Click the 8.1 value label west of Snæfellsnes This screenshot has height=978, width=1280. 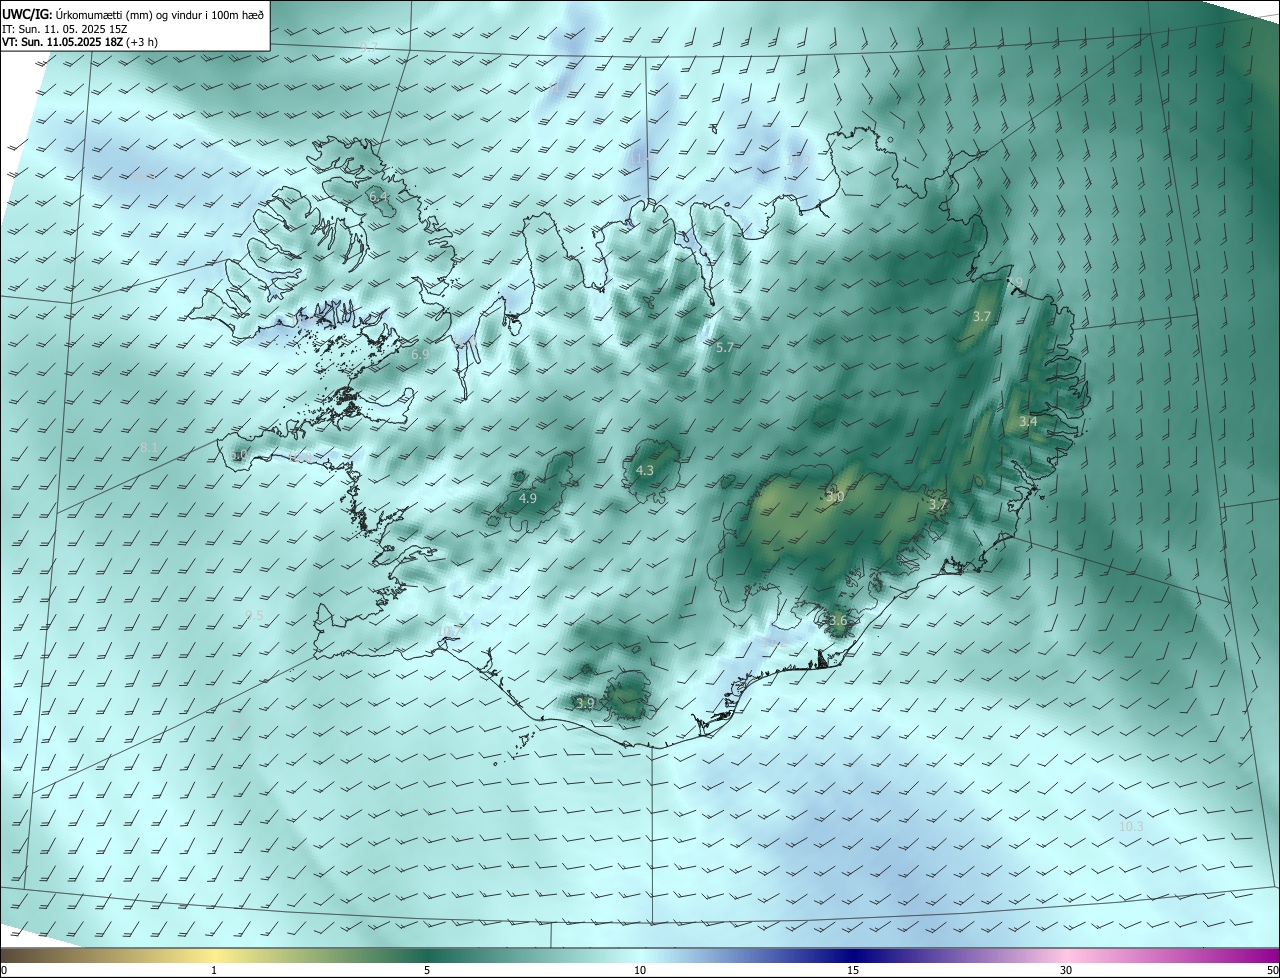pos(149,447)
